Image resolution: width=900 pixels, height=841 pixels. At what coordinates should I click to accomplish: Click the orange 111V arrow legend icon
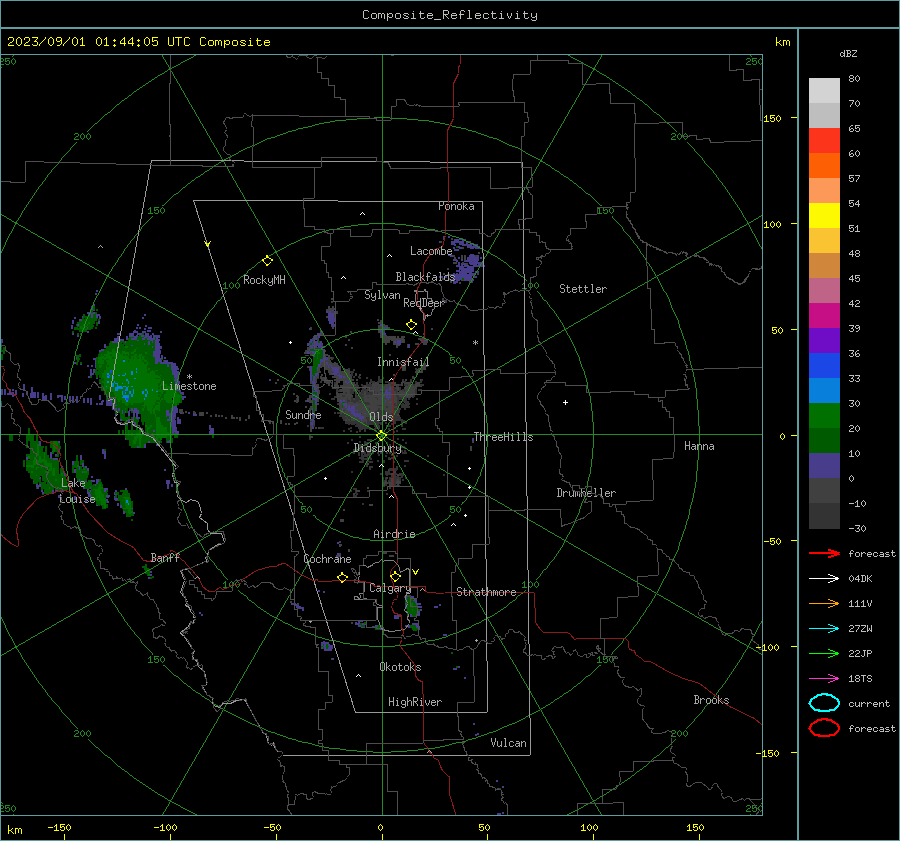(824, 603)
